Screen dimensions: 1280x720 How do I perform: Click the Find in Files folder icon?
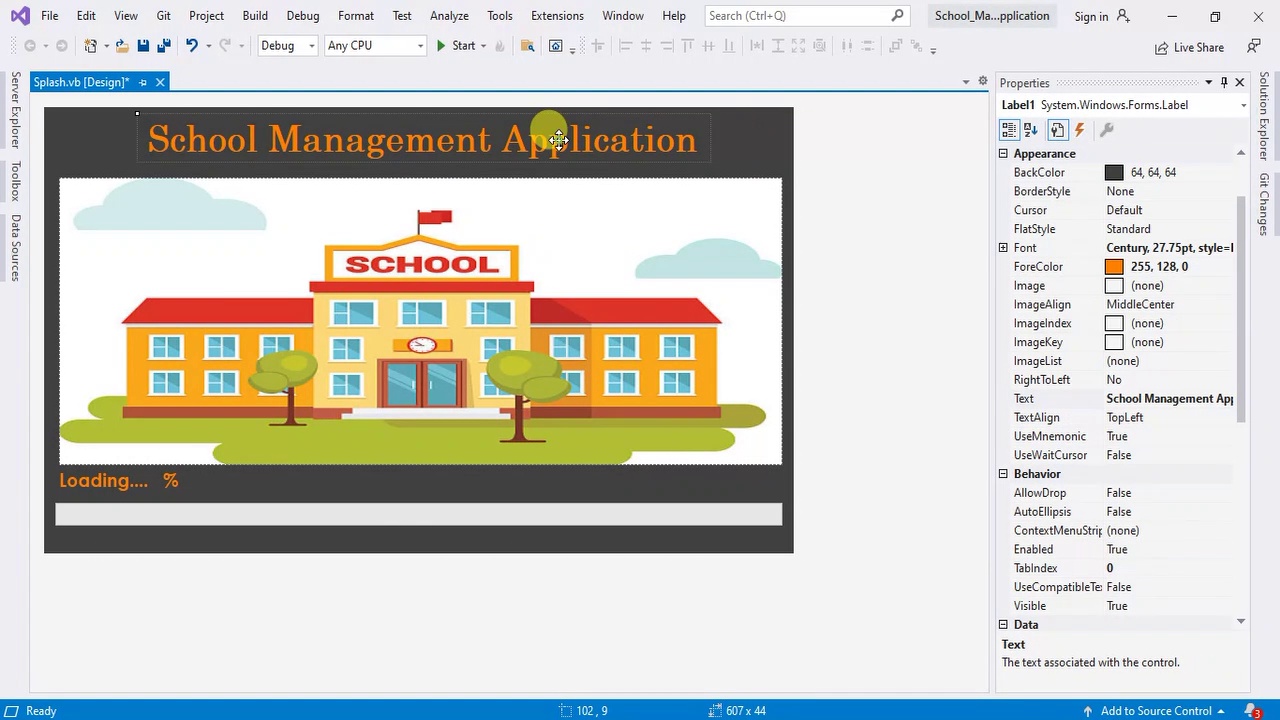(527, 46)
